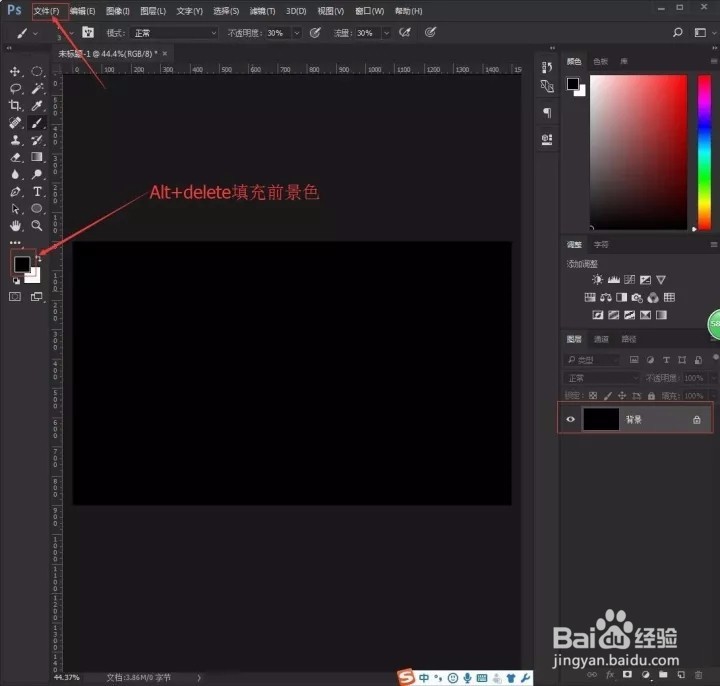Screen dimensions: 720x686
Task: Open the edit toolbar ellipsis menu
Action: 15,242
